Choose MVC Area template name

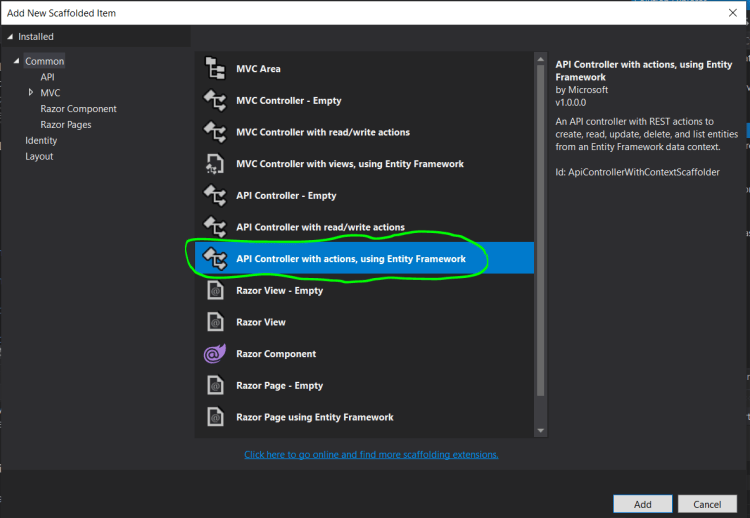[x=258, y=69]
